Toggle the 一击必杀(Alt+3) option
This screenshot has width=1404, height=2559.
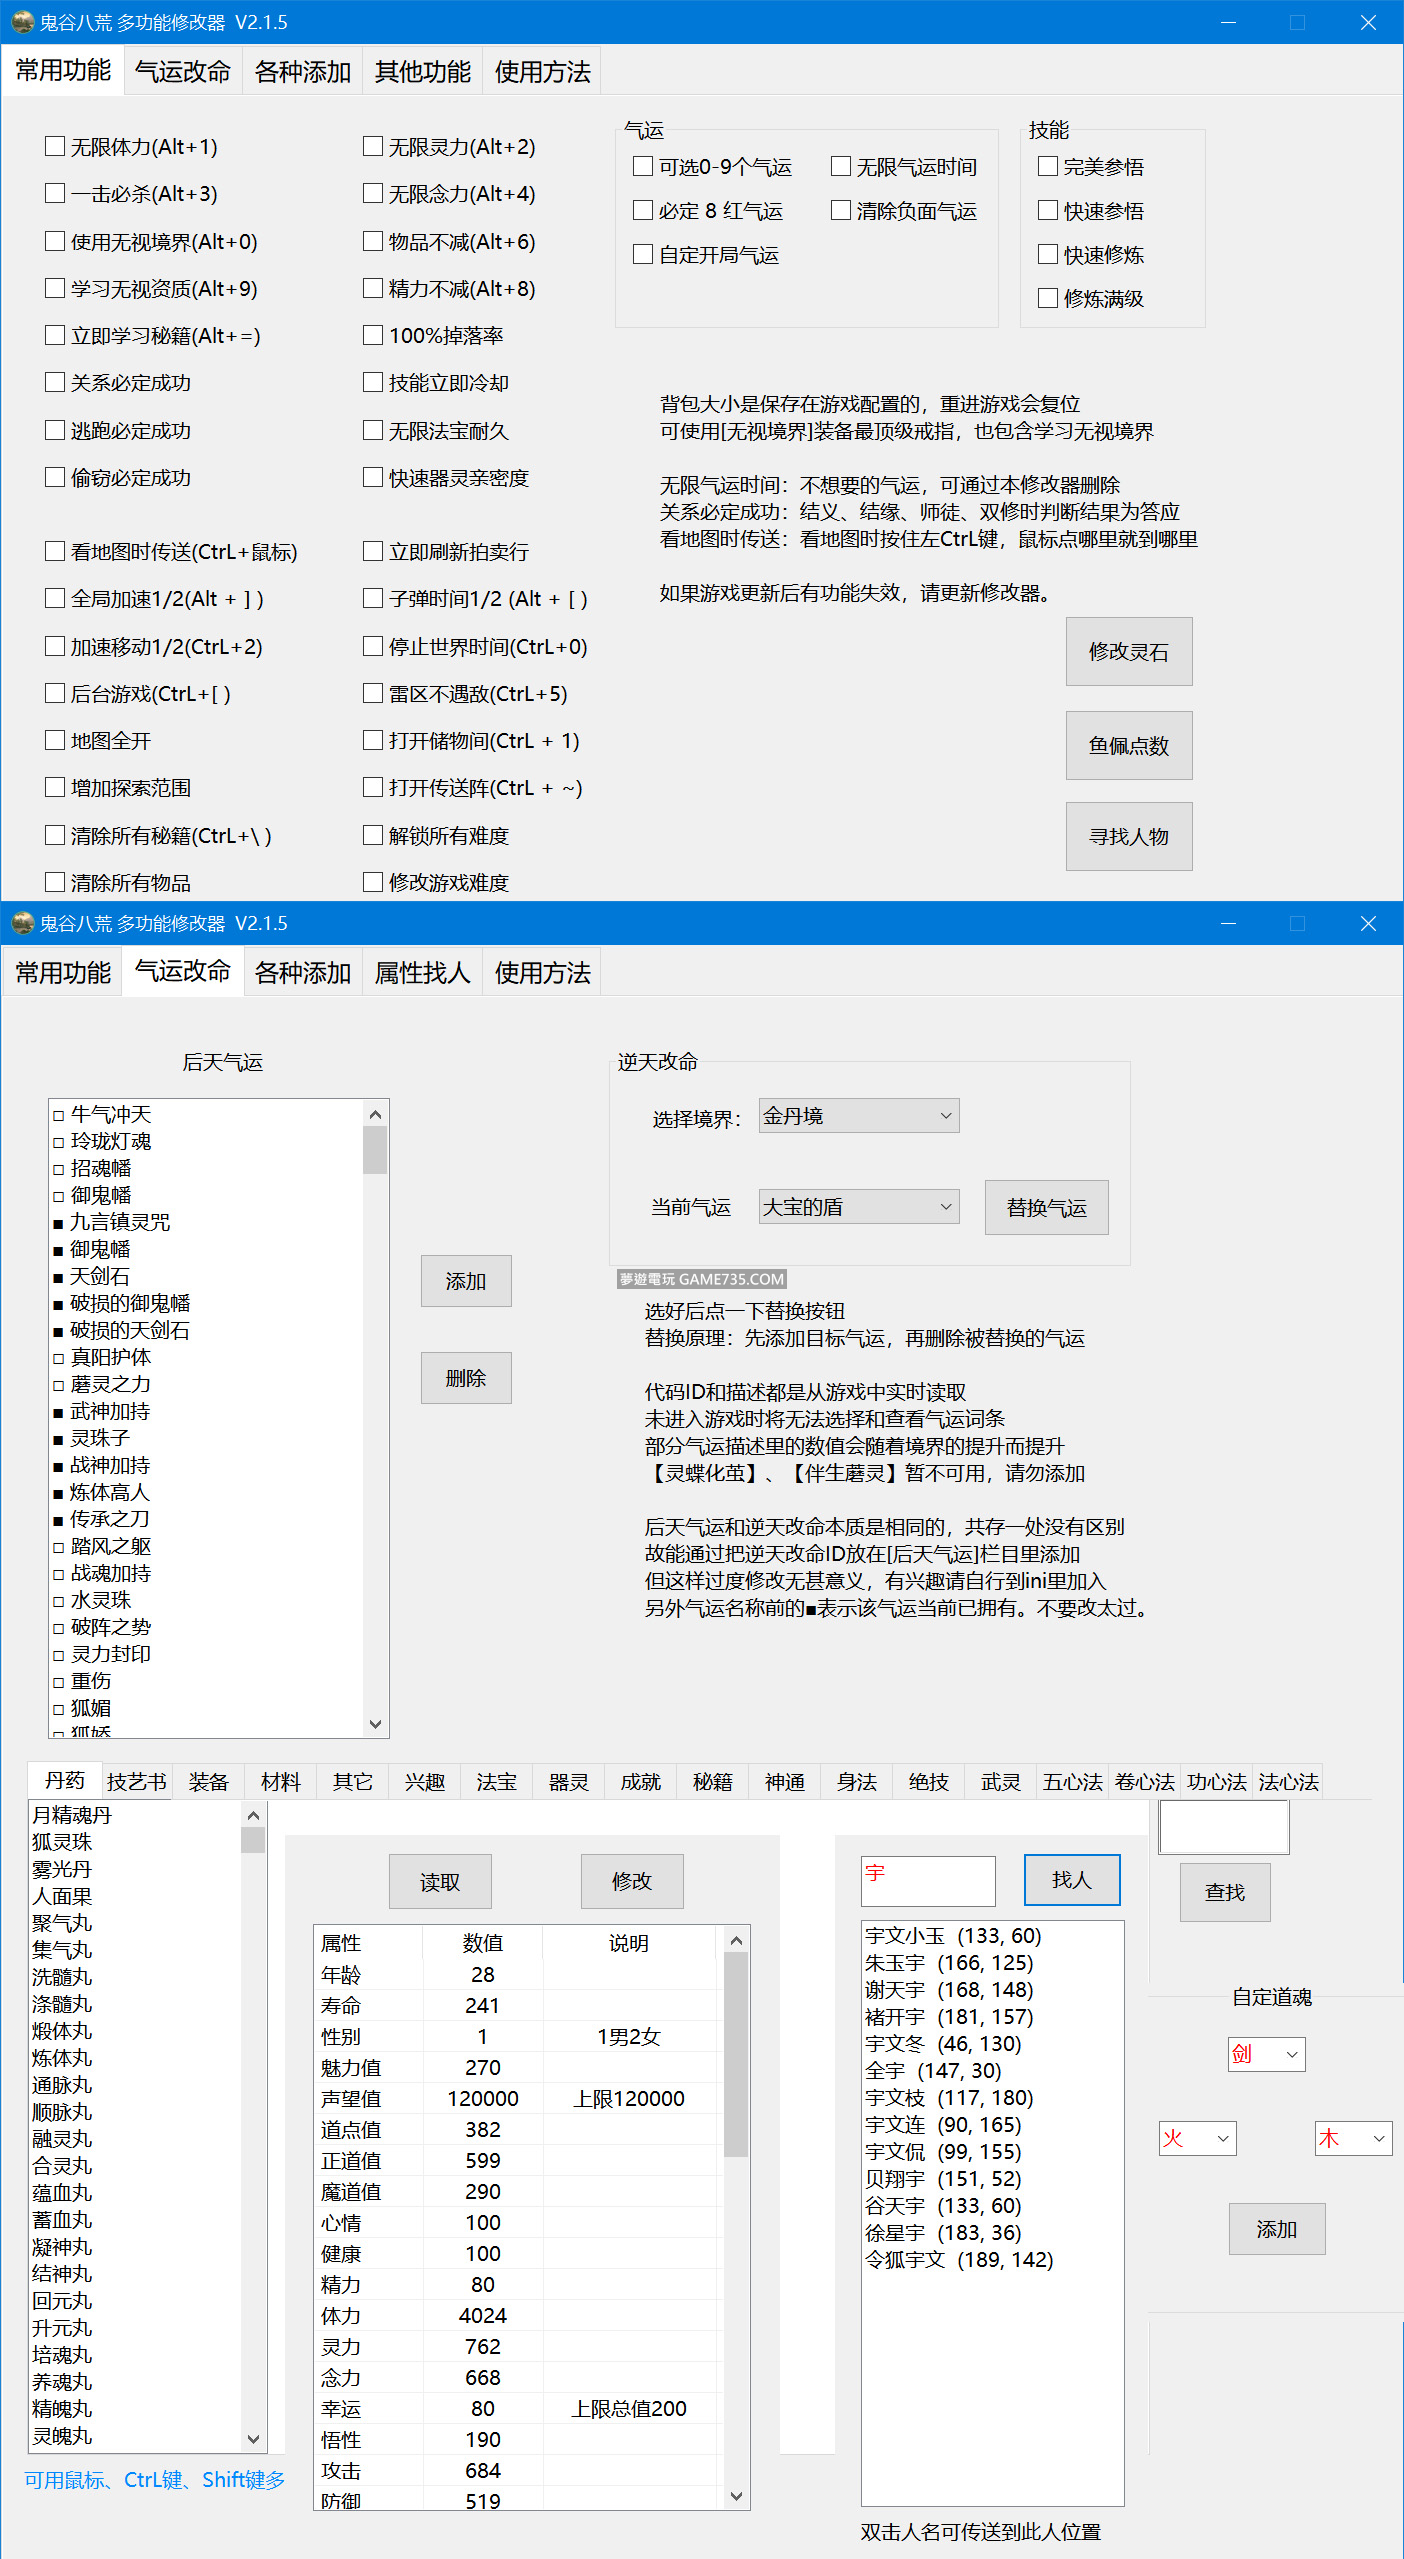pos(55,194)
